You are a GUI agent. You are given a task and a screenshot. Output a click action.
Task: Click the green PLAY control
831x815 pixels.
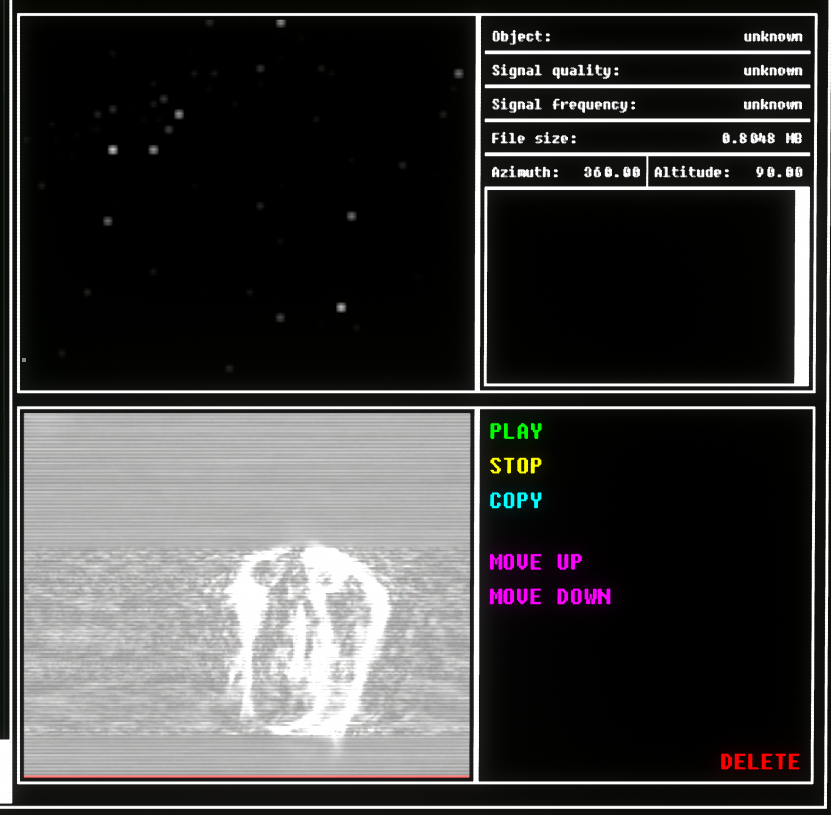515,432
